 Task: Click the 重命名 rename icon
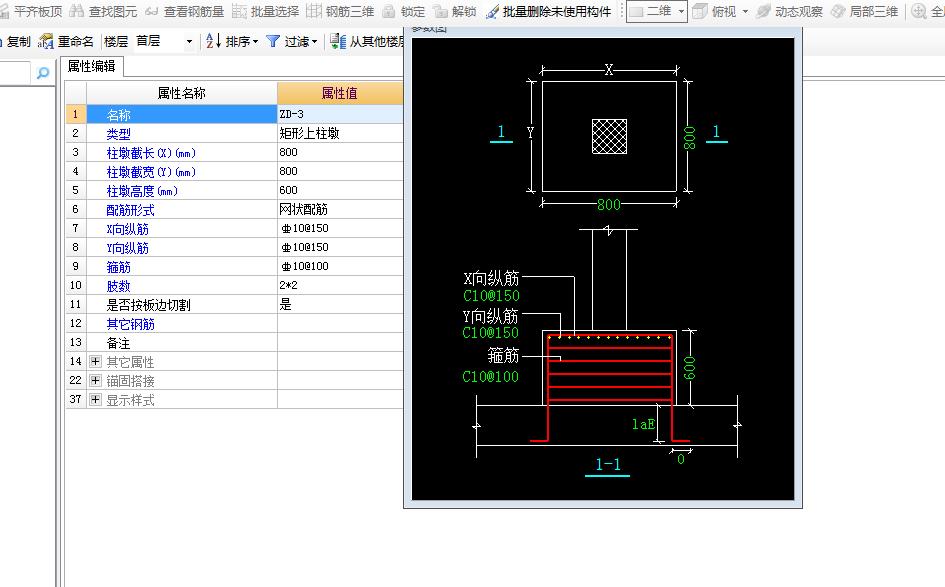click(x=45, y=41)
